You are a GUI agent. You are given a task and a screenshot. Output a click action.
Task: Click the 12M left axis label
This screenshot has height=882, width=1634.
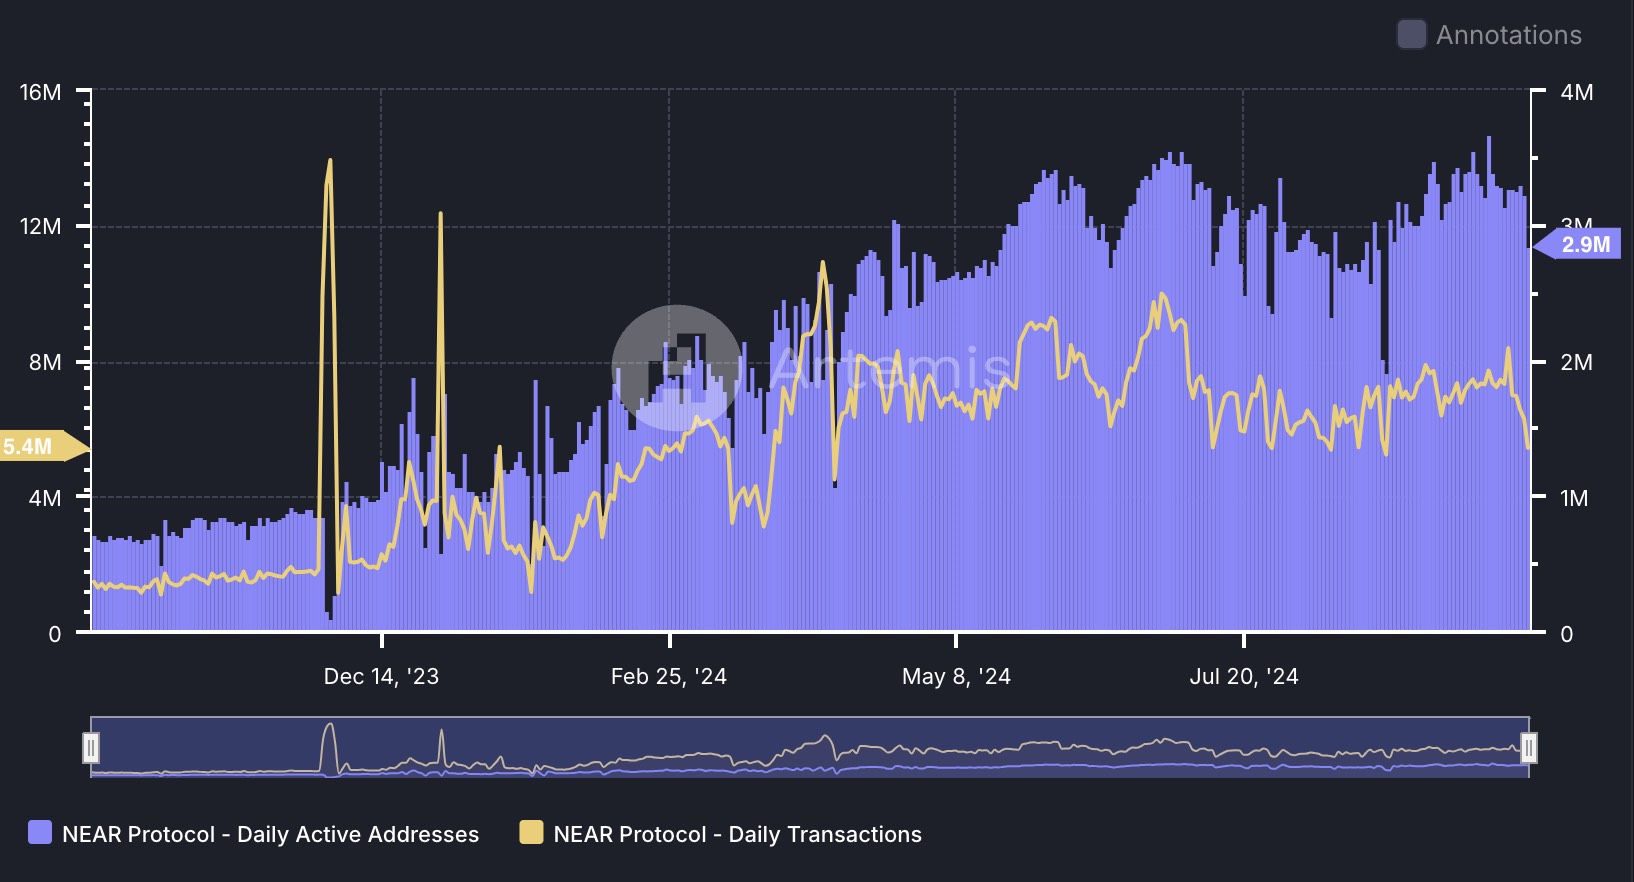coord(40,226)
